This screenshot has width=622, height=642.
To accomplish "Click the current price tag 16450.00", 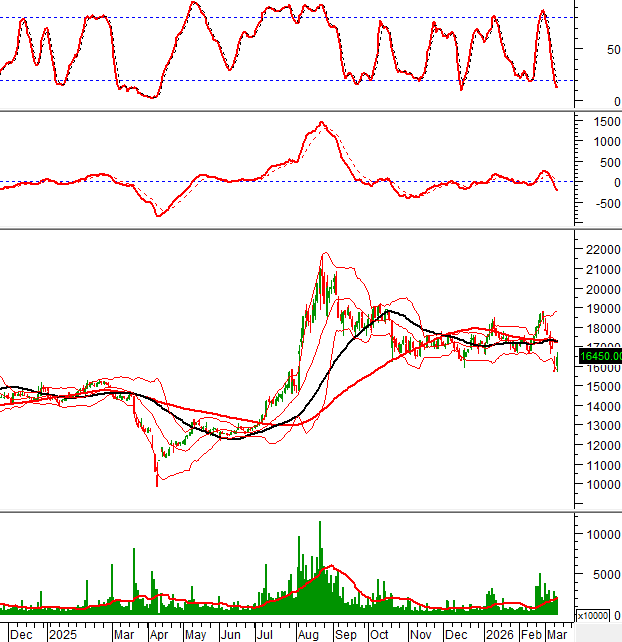I will 601,356.
